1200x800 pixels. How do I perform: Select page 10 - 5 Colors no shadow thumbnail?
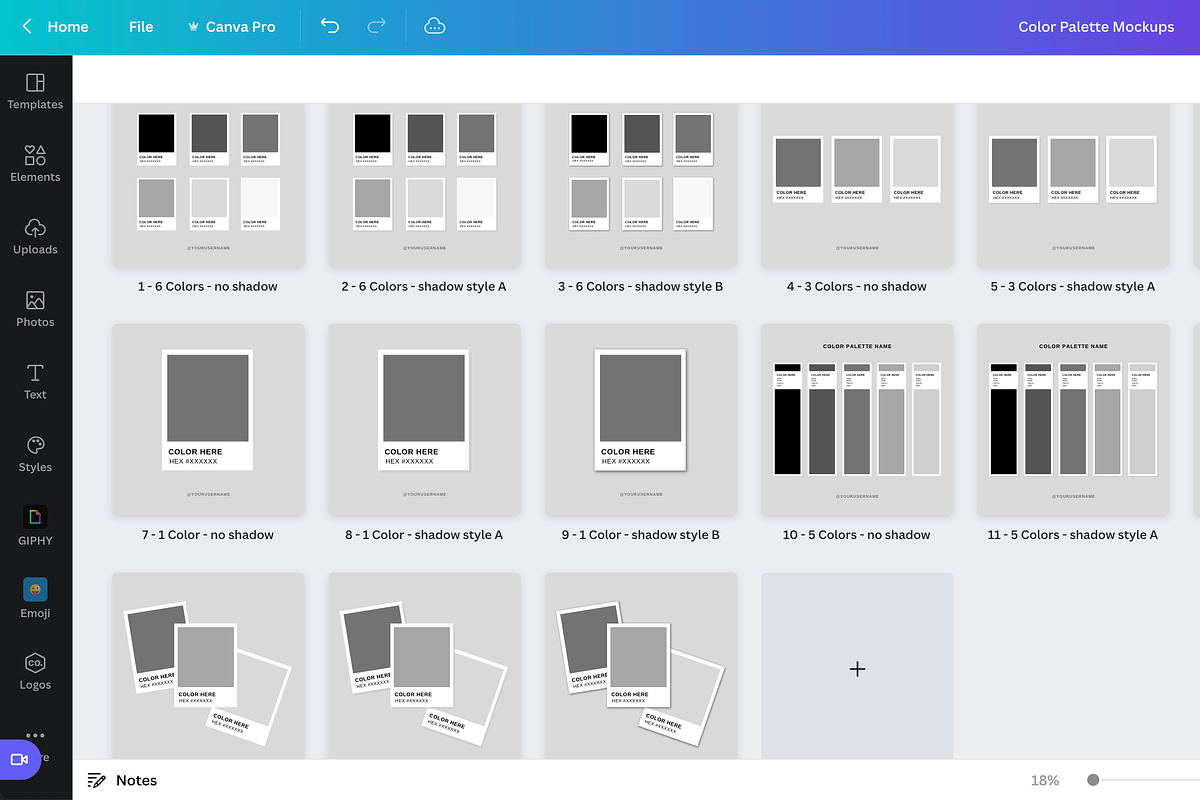click(857, 420)
